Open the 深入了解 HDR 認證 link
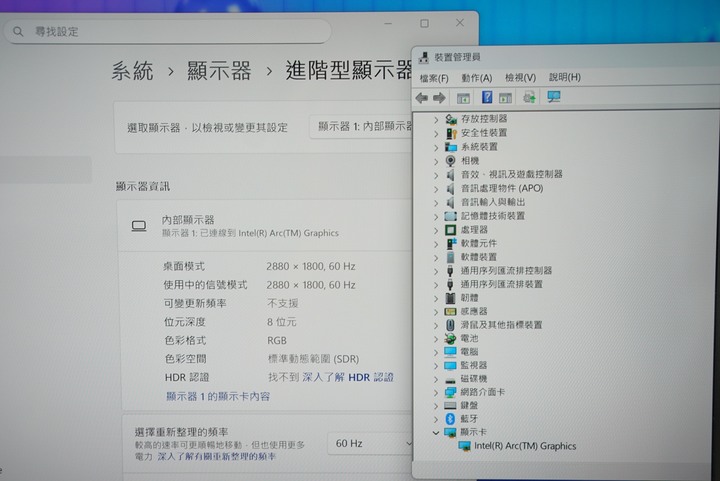Viewport: 720px width, 481px height. [x=348, y=377]
